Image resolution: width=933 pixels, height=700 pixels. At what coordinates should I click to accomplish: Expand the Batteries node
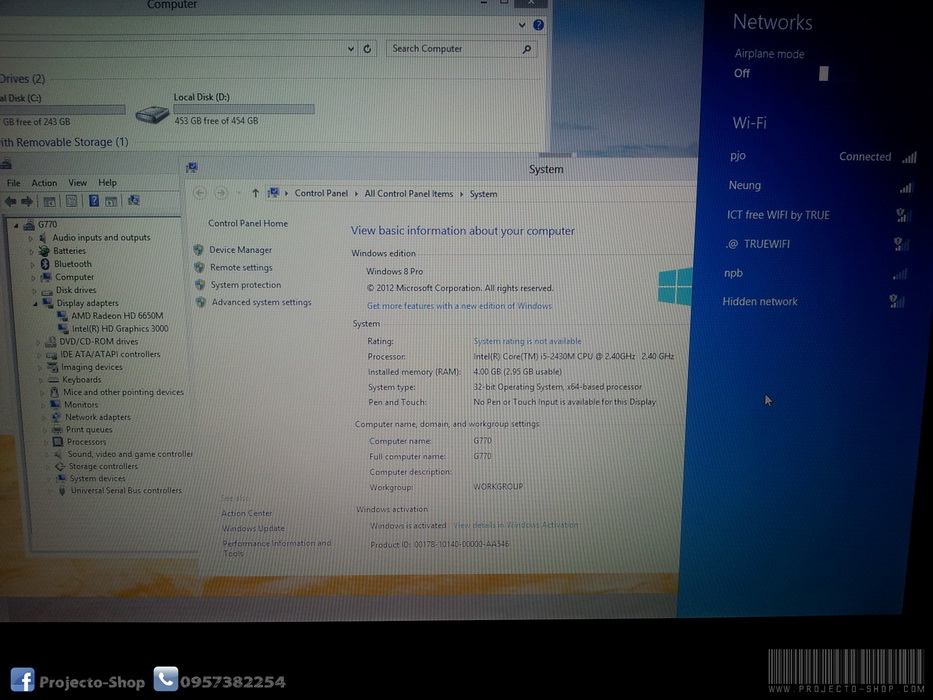(31, 251)
